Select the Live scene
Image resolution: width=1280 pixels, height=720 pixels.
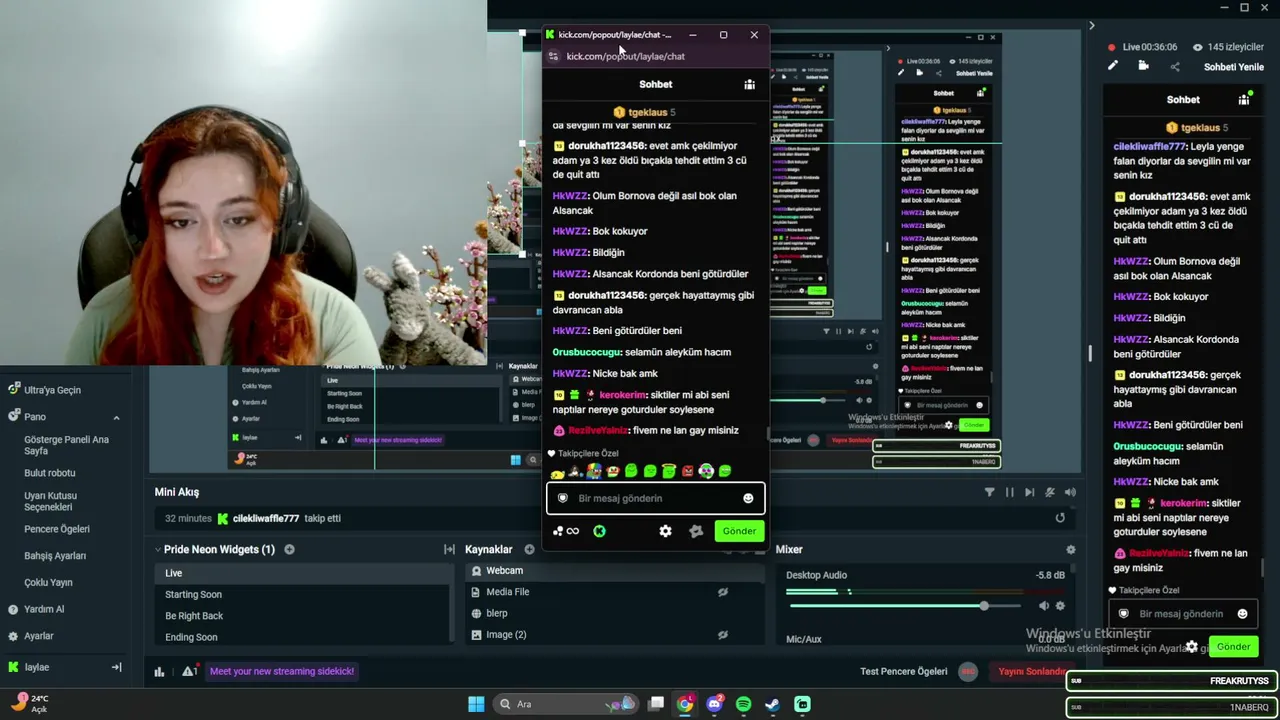[304, 573]
